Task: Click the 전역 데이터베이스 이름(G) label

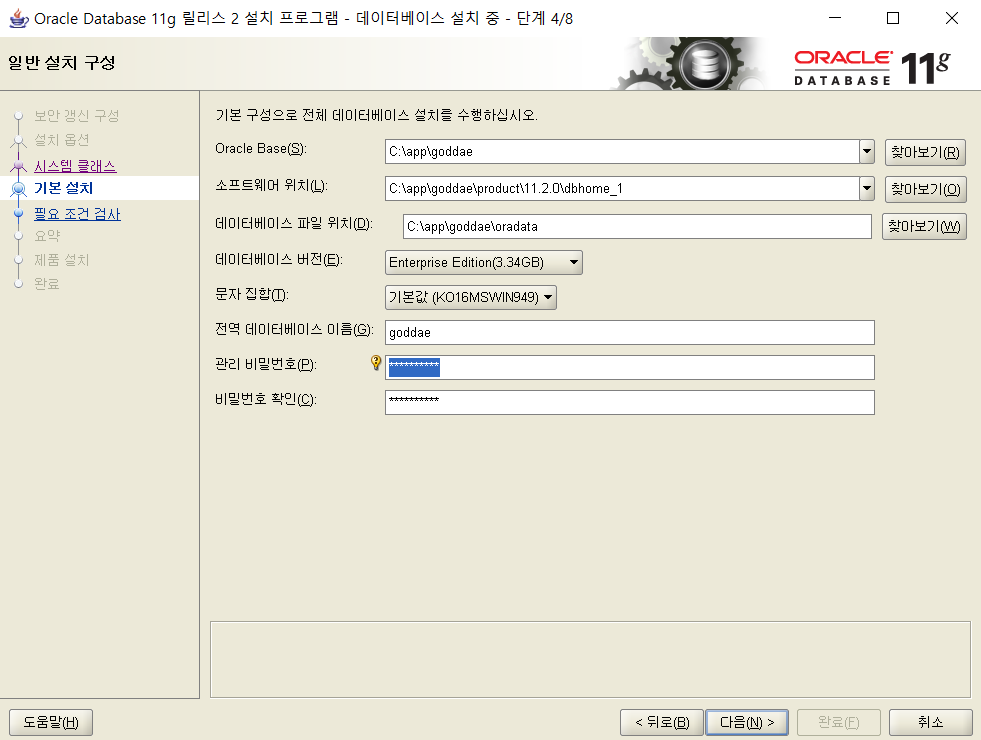Action: 294,329
